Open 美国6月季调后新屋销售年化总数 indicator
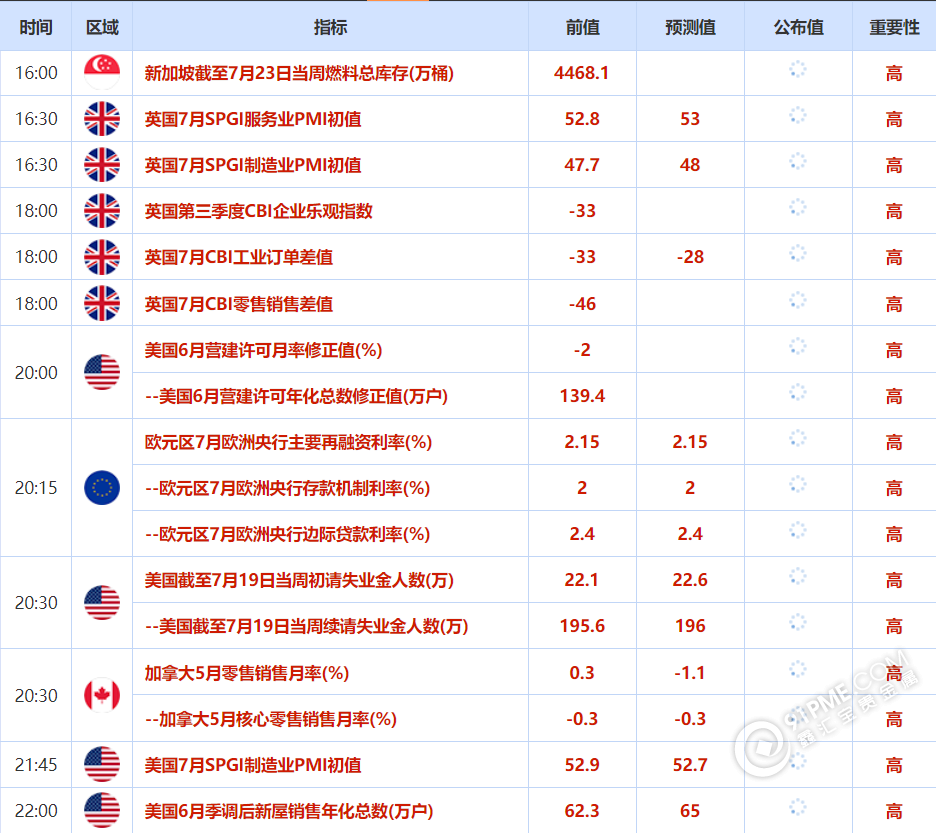936x833 pixels. (289, 811)
